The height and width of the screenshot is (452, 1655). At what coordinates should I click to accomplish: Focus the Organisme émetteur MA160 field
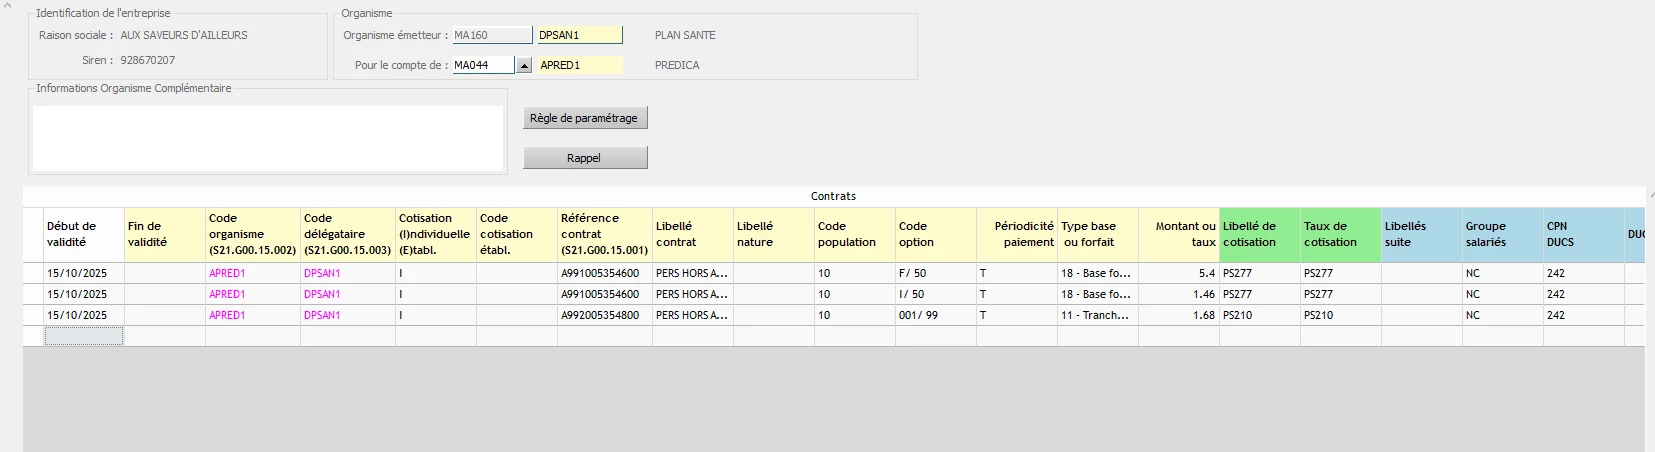(492, 35)
